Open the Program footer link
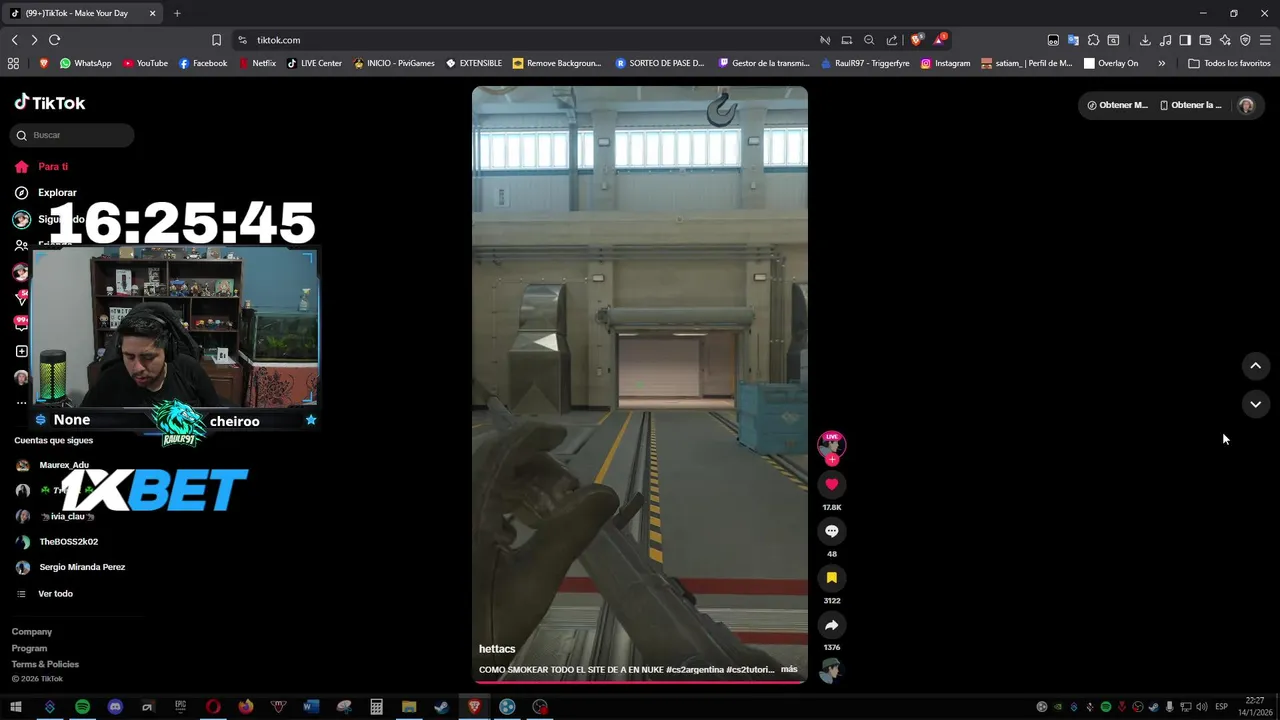This screenshot has height=720, width=1280. tap(29, 648)
